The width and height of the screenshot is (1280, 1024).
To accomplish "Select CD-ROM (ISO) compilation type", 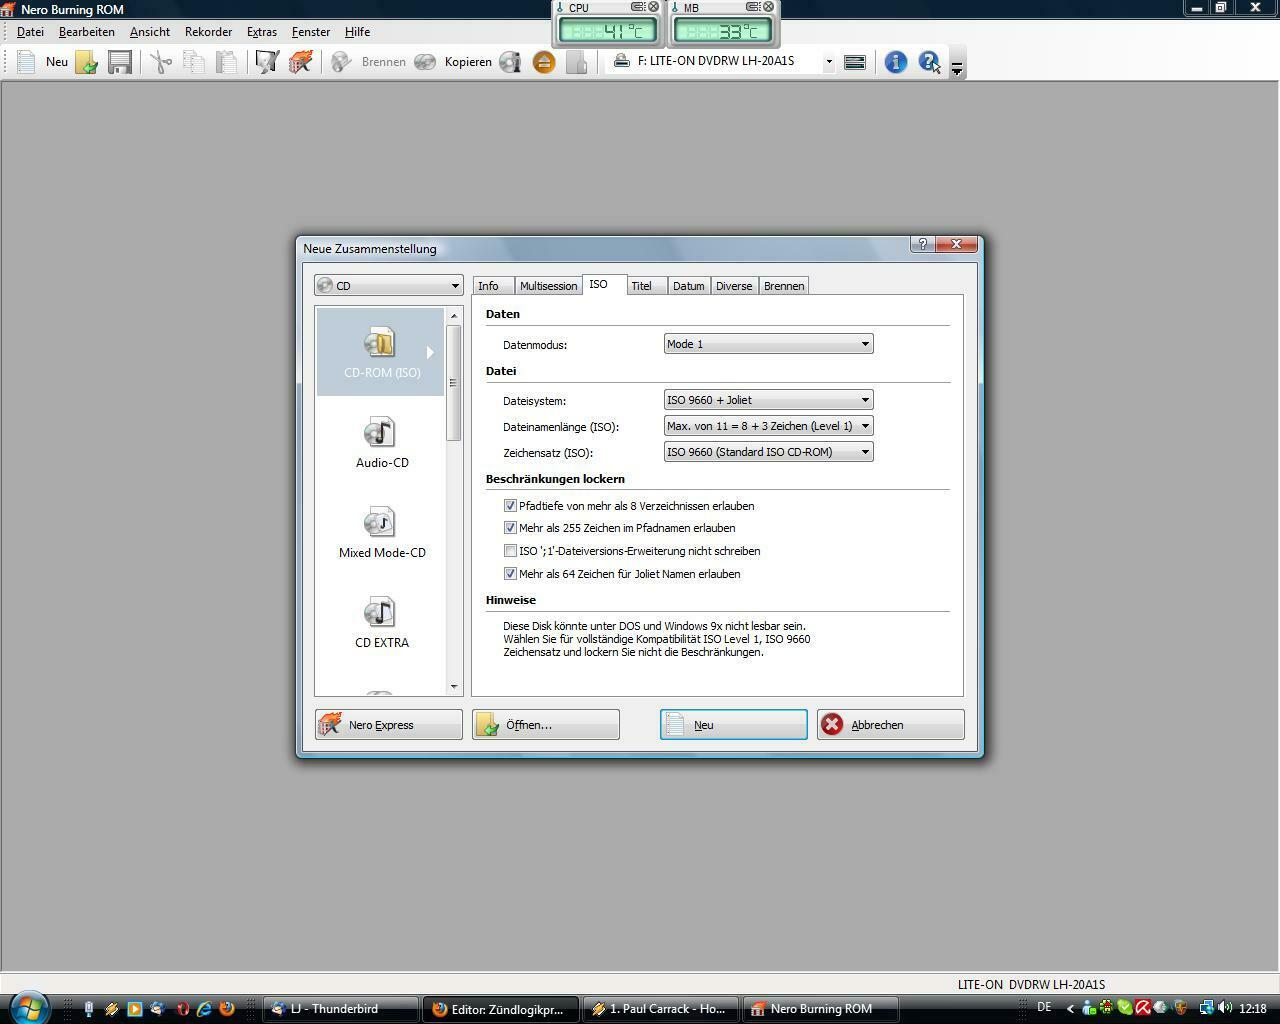I will point(380,351).
